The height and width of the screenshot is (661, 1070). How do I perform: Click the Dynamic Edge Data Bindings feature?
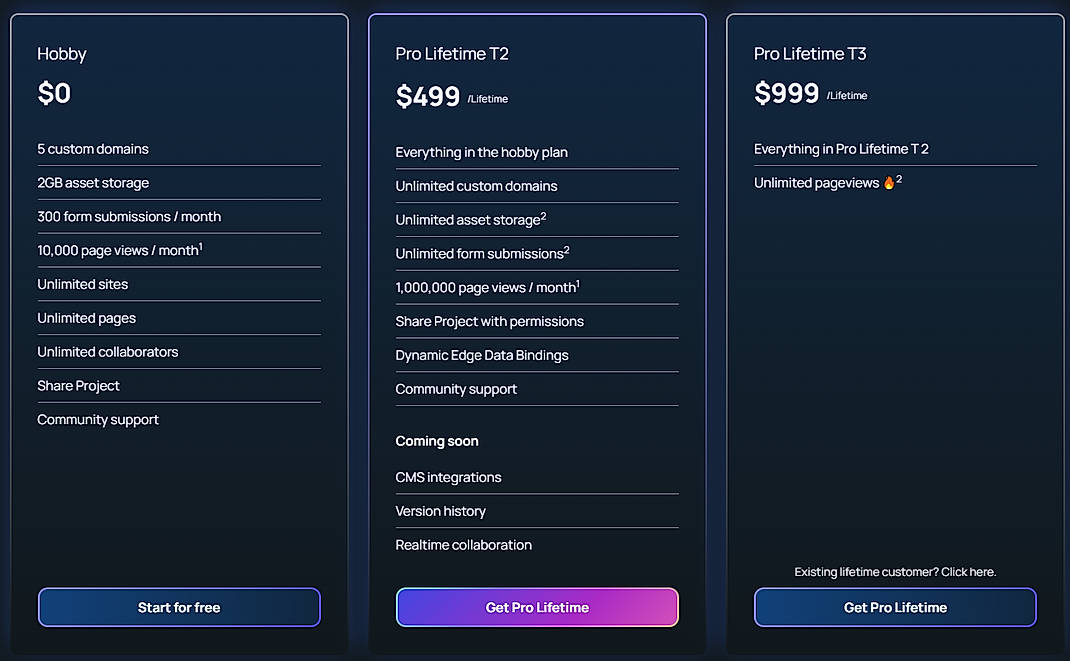(481, 355)
